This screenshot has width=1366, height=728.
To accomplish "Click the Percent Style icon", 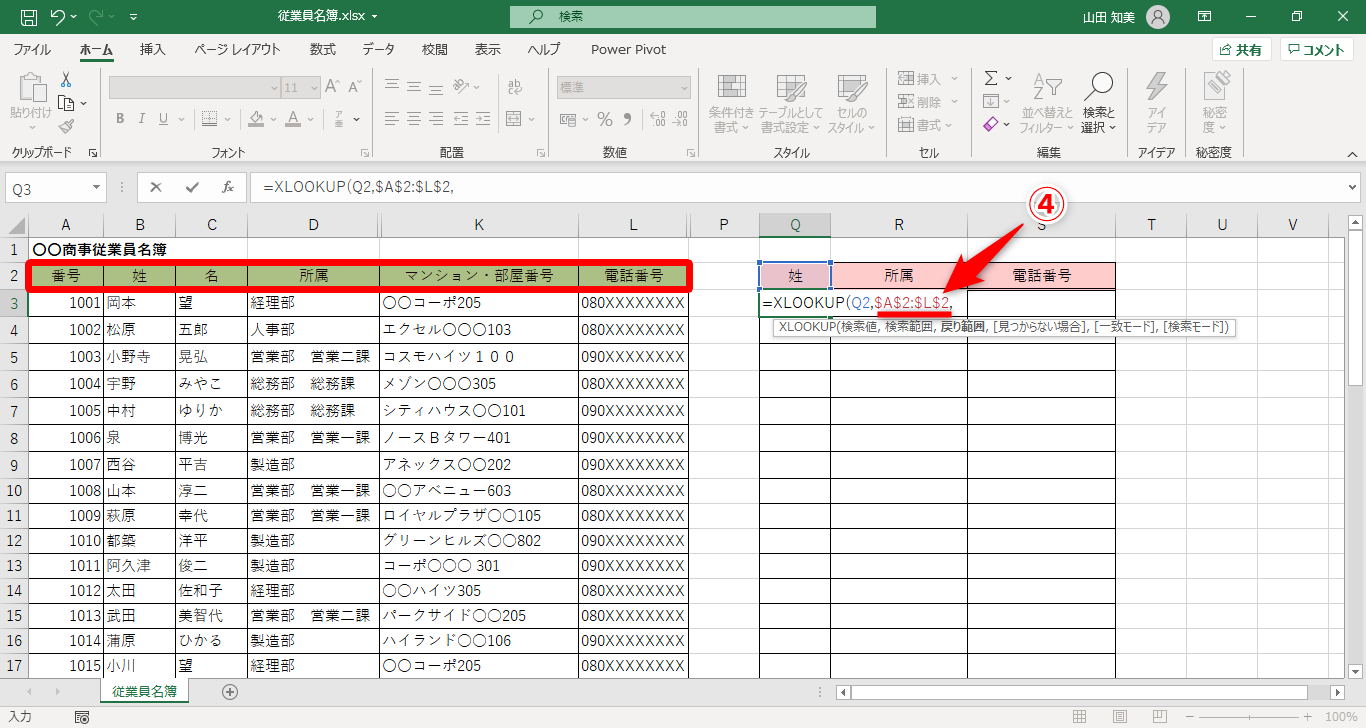I will point(604,119).
